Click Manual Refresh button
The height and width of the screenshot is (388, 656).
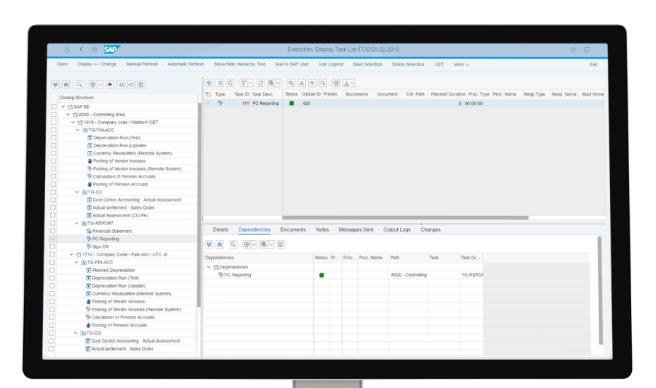point(142,64)
